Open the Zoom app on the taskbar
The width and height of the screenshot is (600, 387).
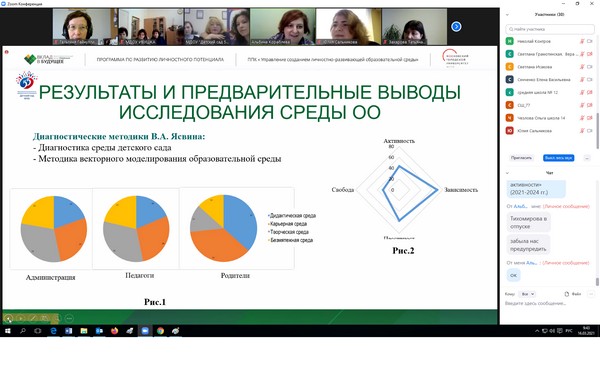coord(145,331)
